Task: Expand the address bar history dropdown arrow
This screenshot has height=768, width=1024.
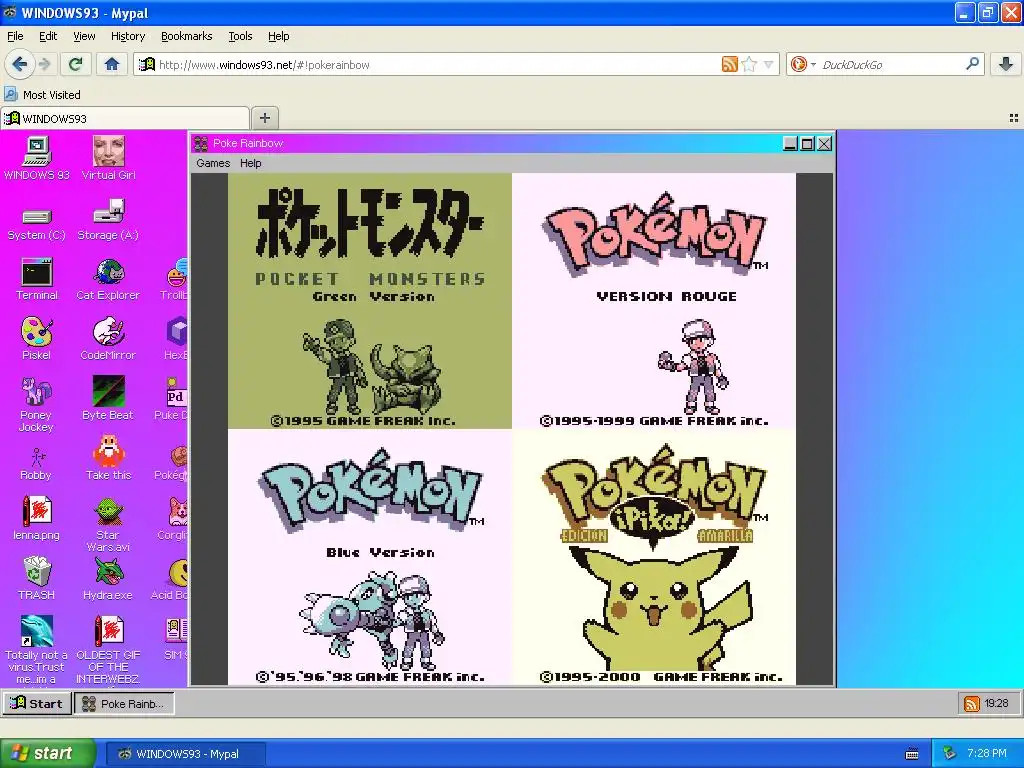Action: pos(769,65)
